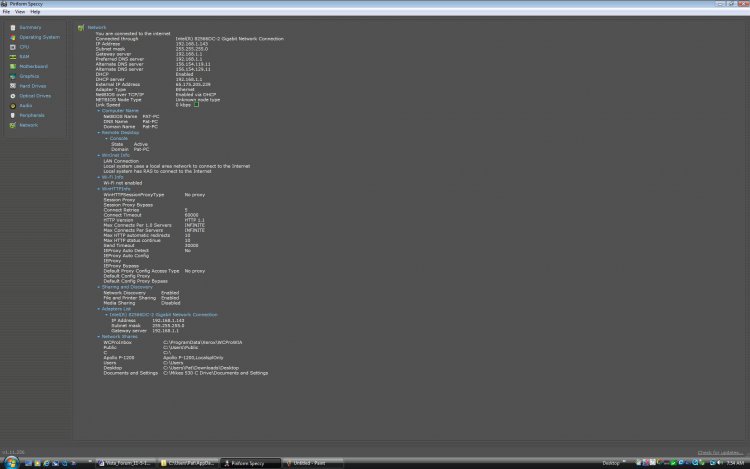
Task: Click the Documents and Settings share row
Action: (186, 373)
